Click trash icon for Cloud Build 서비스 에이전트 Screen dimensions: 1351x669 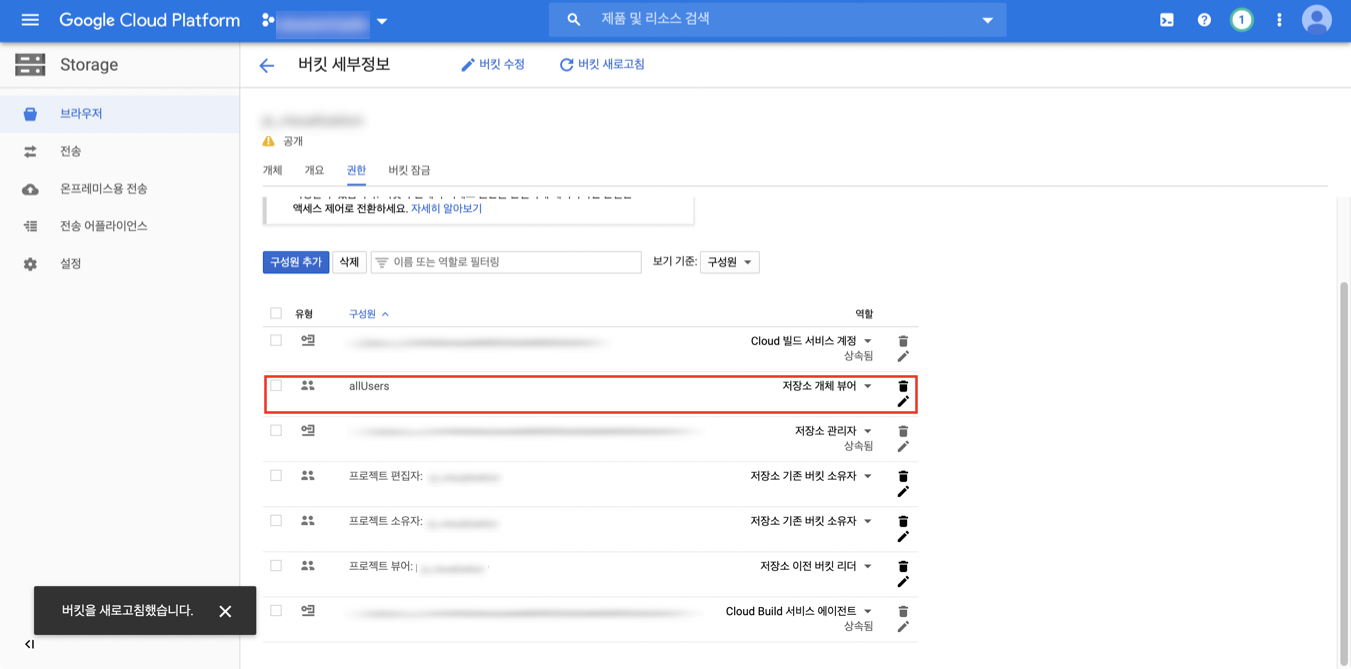click(903, 611)
